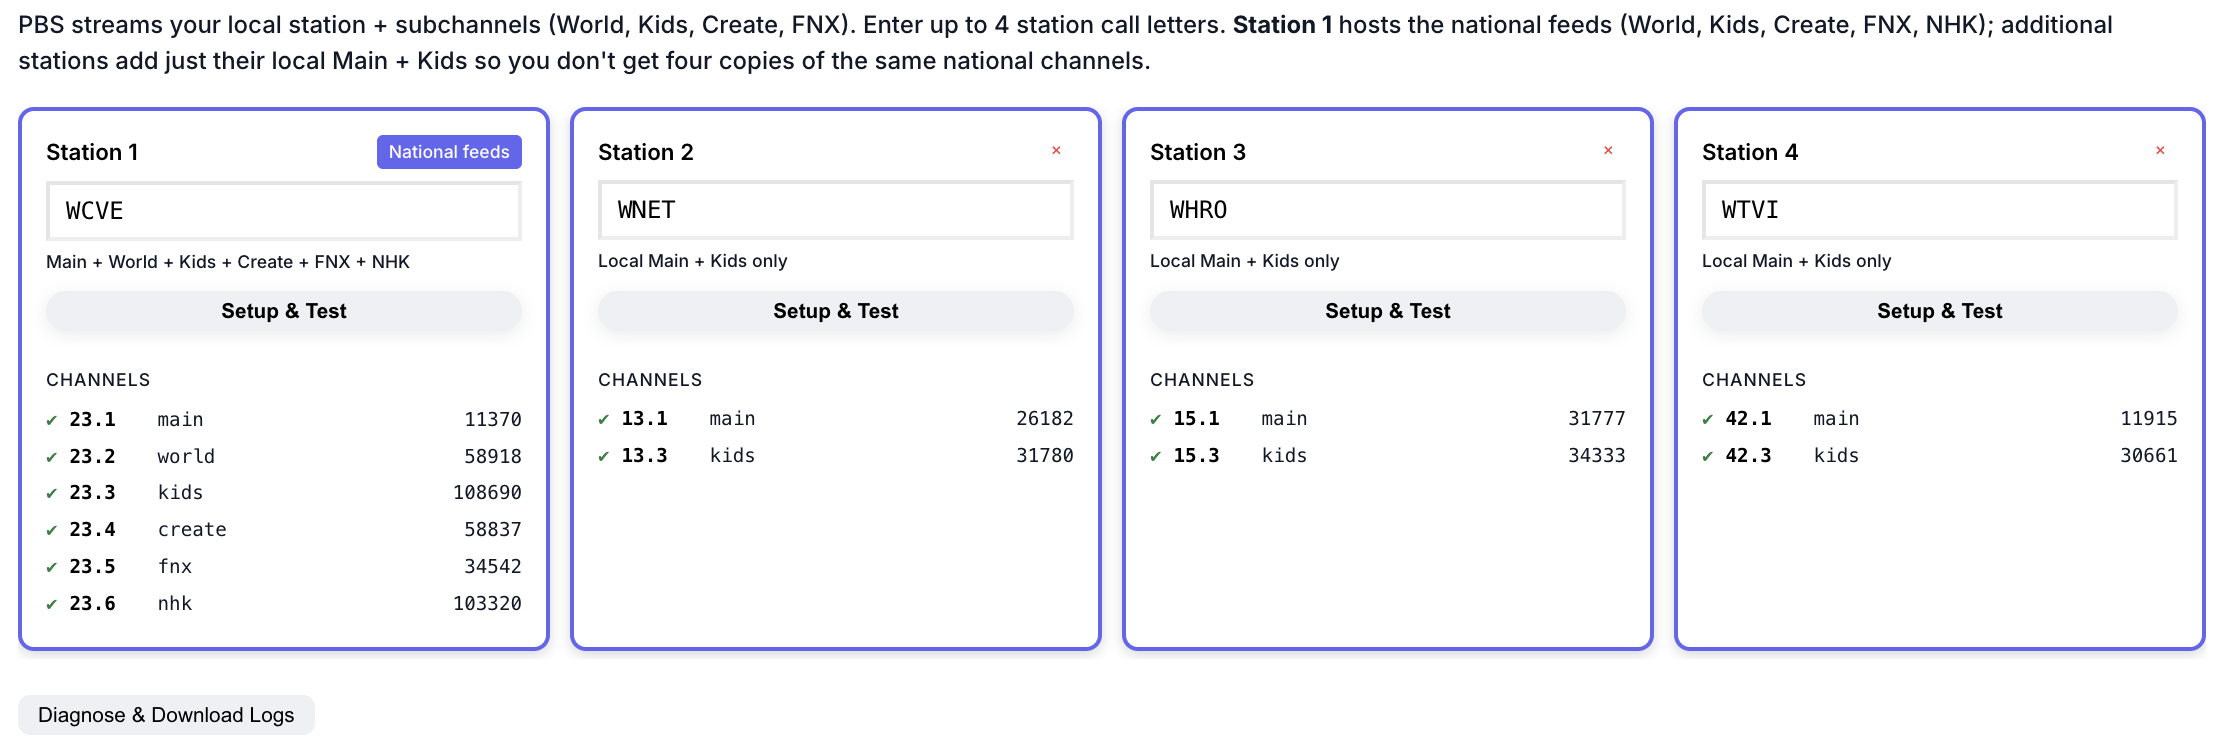Select channel number 15.1

pos(1197,419)
